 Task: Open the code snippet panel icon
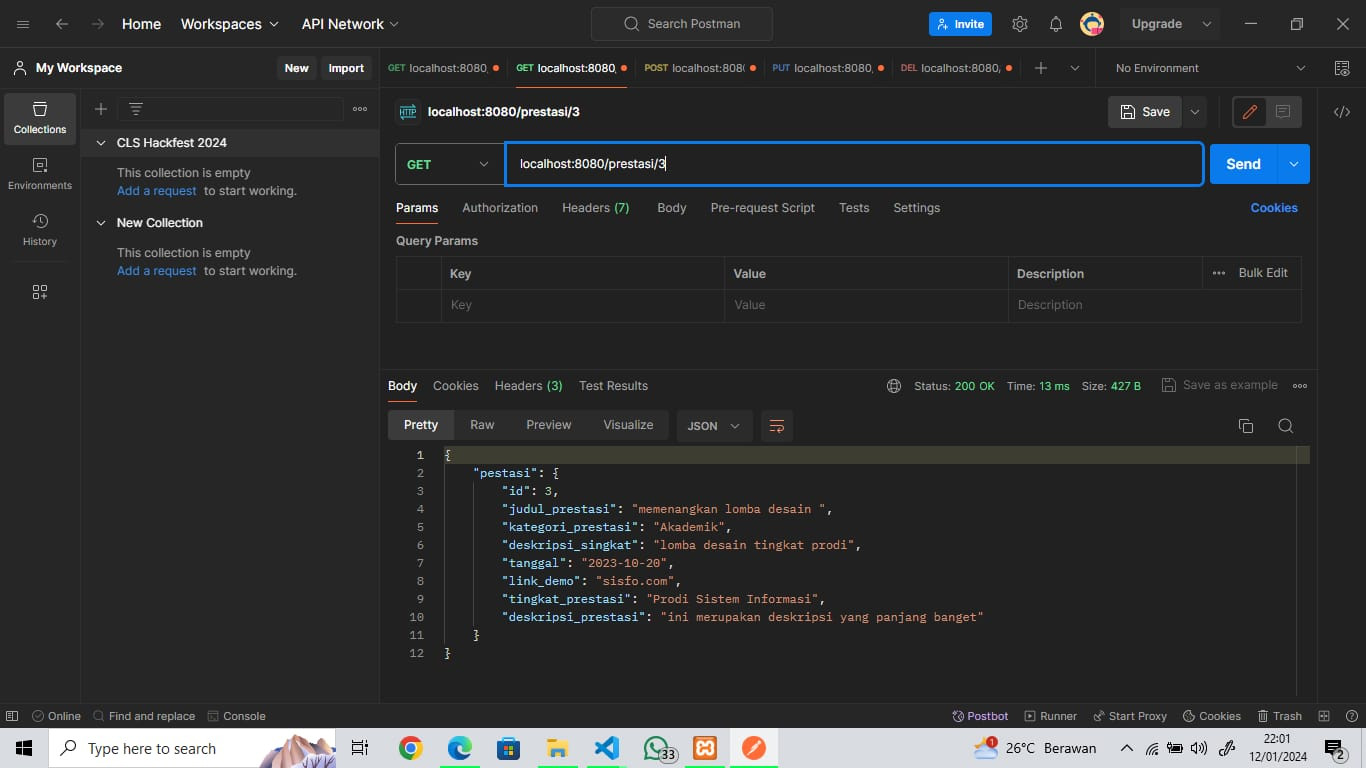click(x=1342, y=112)
